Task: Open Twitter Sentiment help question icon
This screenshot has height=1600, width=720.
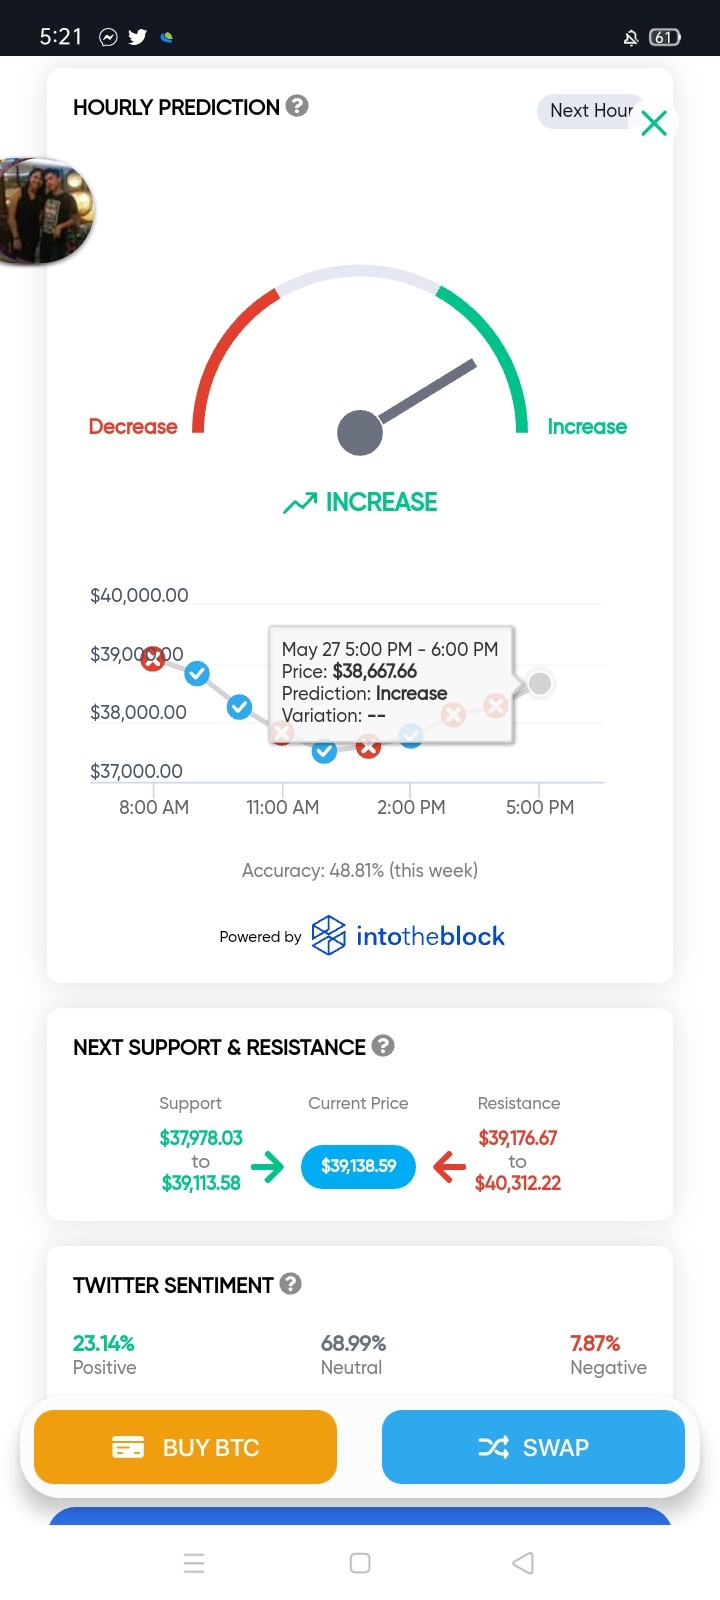Action: click(291, 1284)
